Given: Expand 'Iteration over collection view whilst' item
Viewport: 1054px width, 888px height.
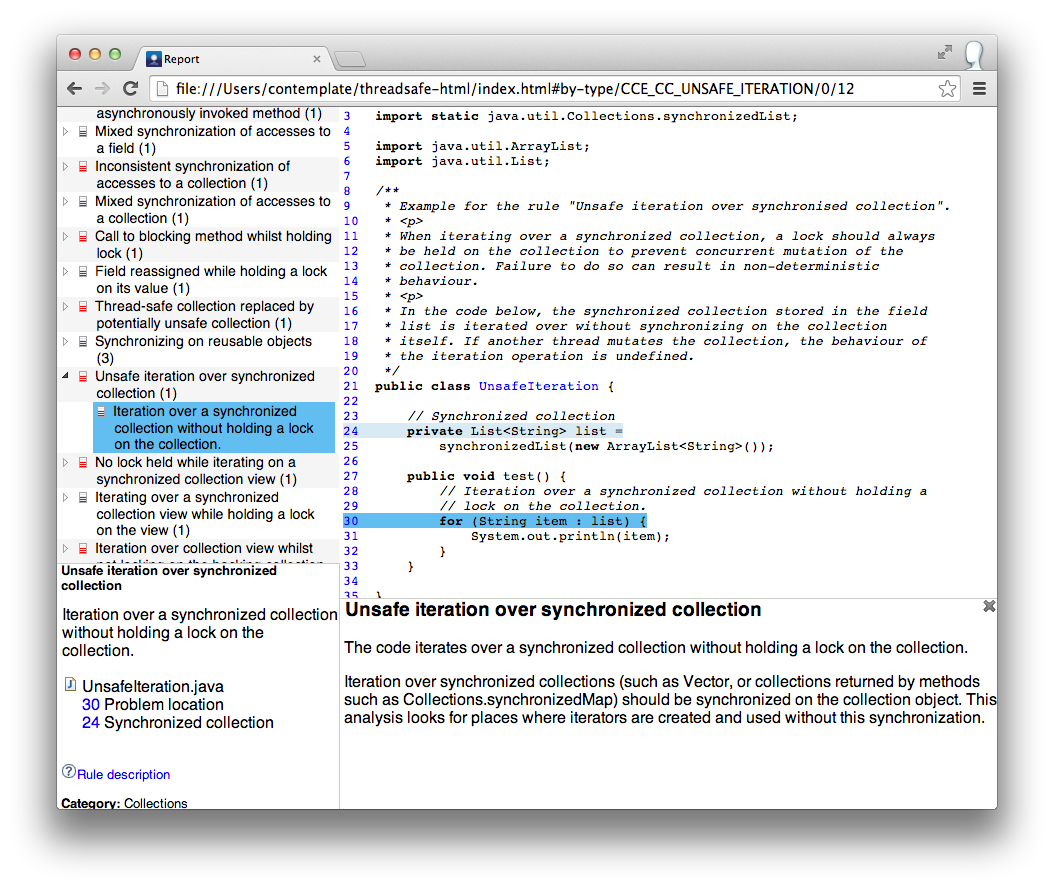Looking at the screenshot, I should point(65,549).
